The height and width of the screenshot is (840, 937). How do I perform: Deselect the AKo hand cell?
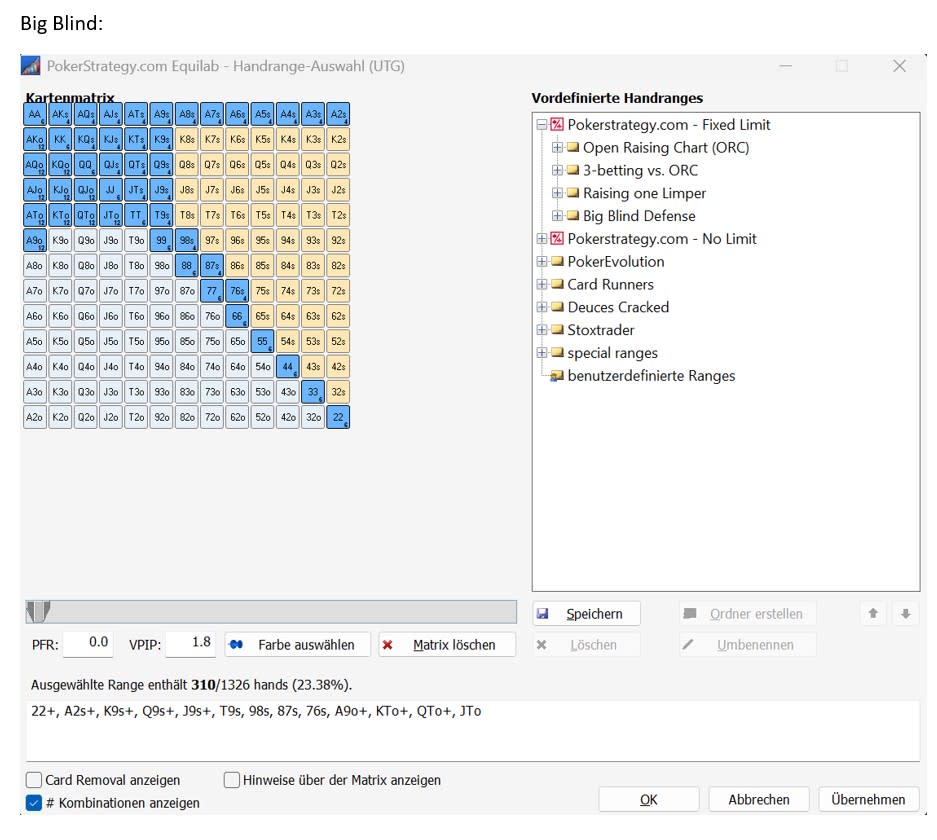pos(35,139)
